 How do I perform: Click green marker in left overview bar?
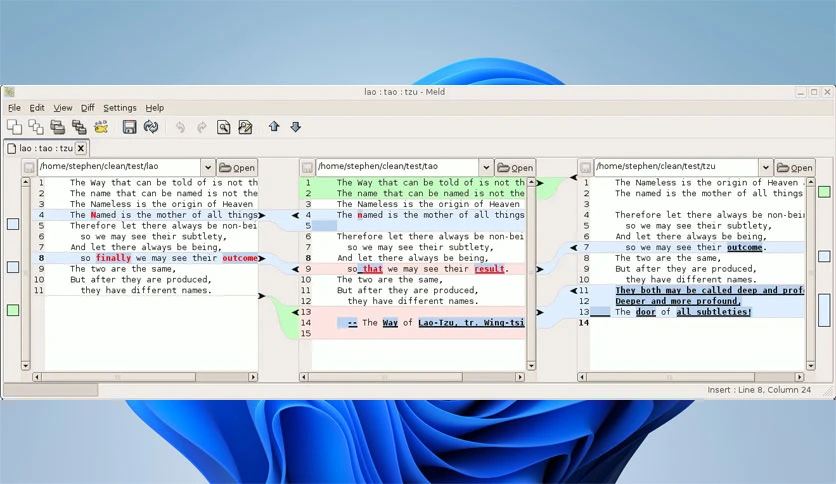[x=13, y=310]
